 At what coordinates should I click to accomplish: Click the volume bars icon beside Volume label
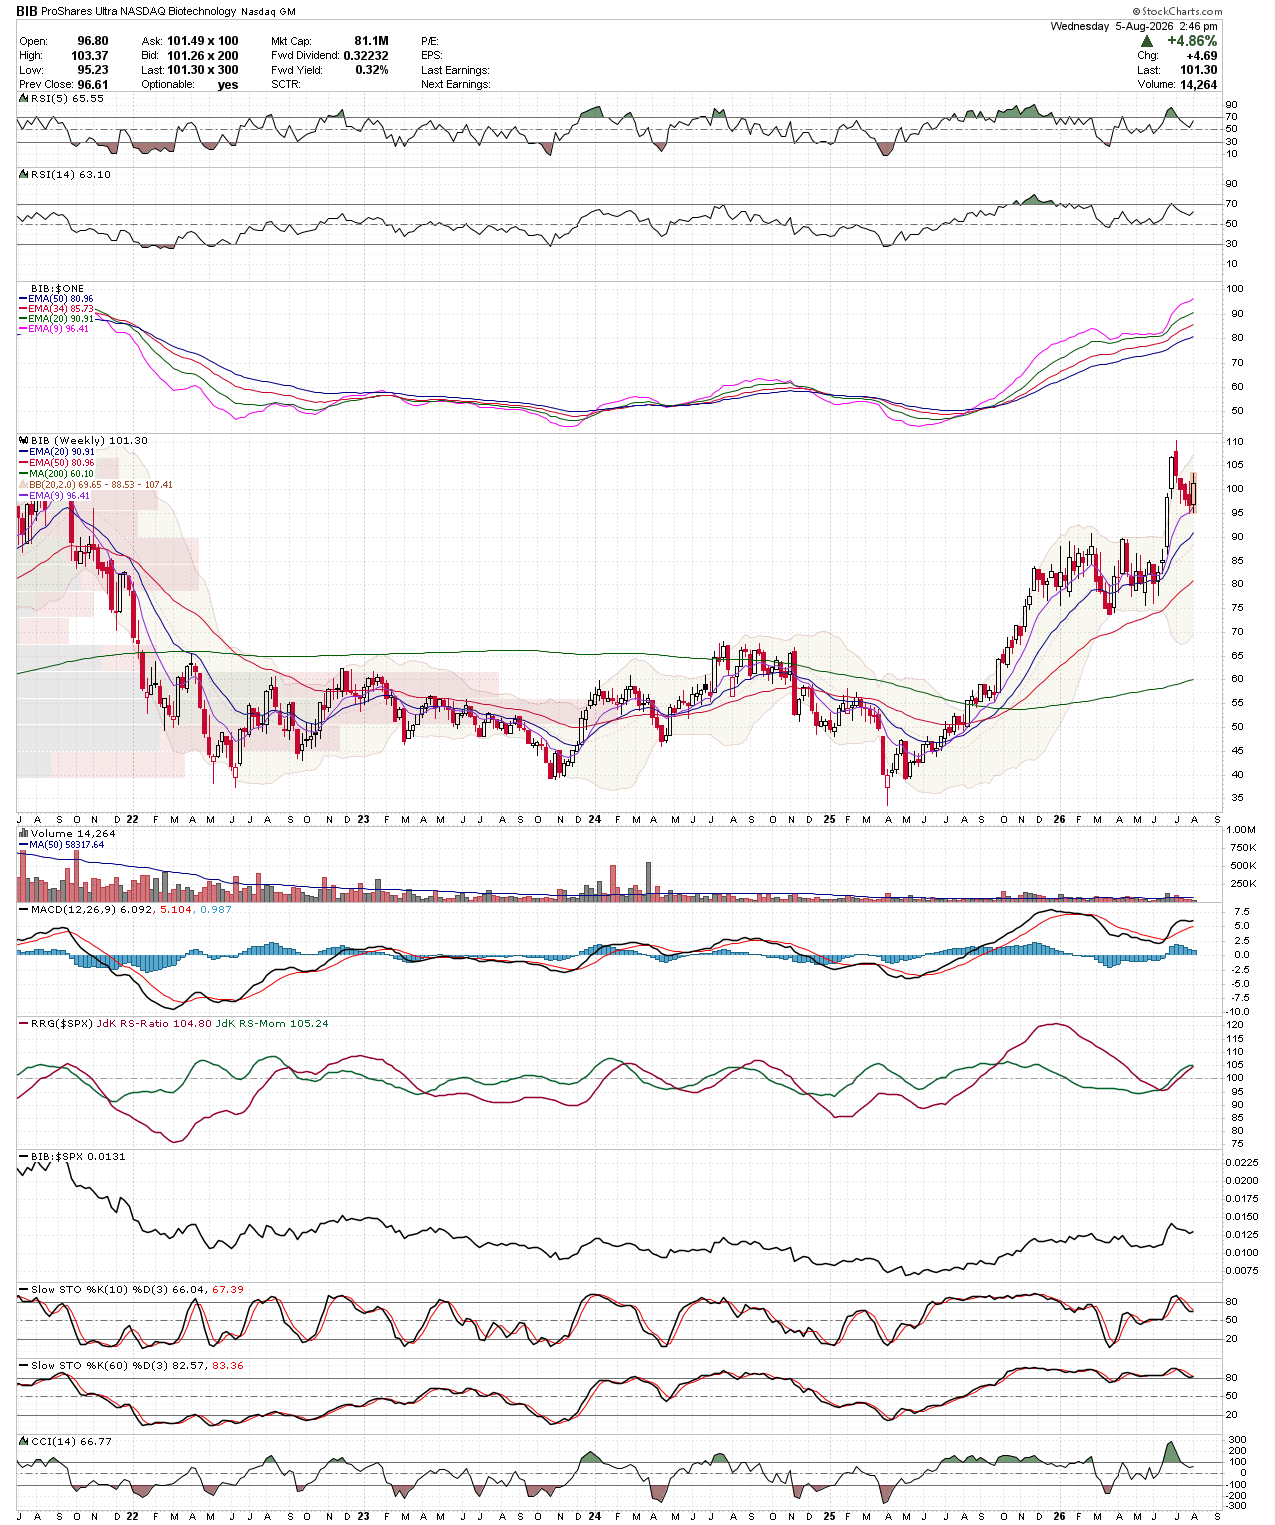(x=24, y=833)
